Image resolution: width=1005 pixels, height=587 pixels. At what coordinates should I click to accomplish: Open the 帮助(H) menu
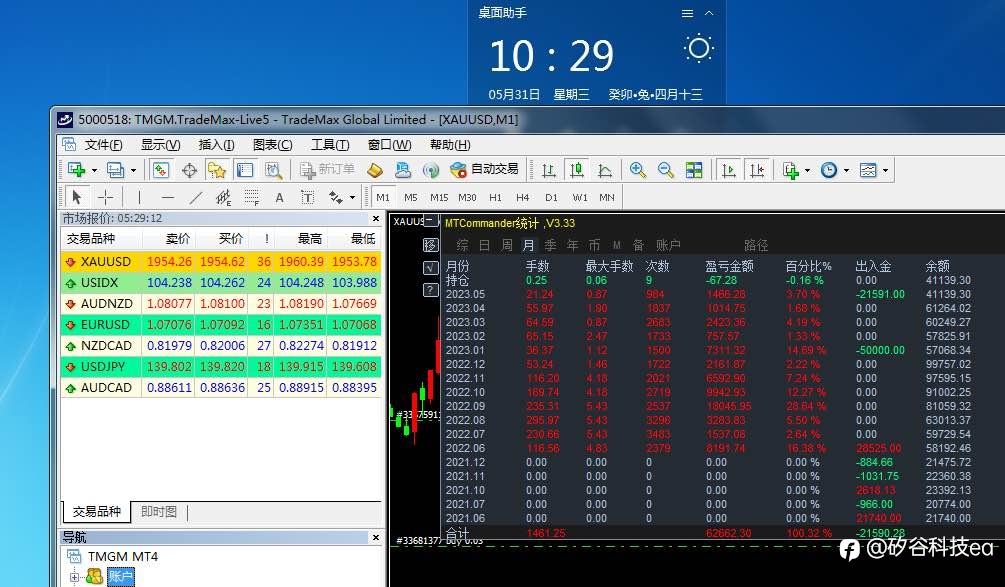pyautogui.click(x=449, y=145)
